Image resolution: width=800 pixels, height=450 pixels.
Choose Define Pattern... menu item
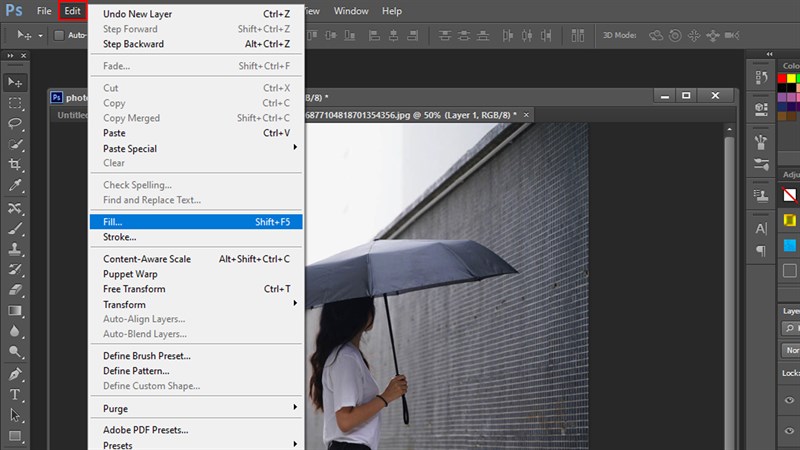click(196, 370)
